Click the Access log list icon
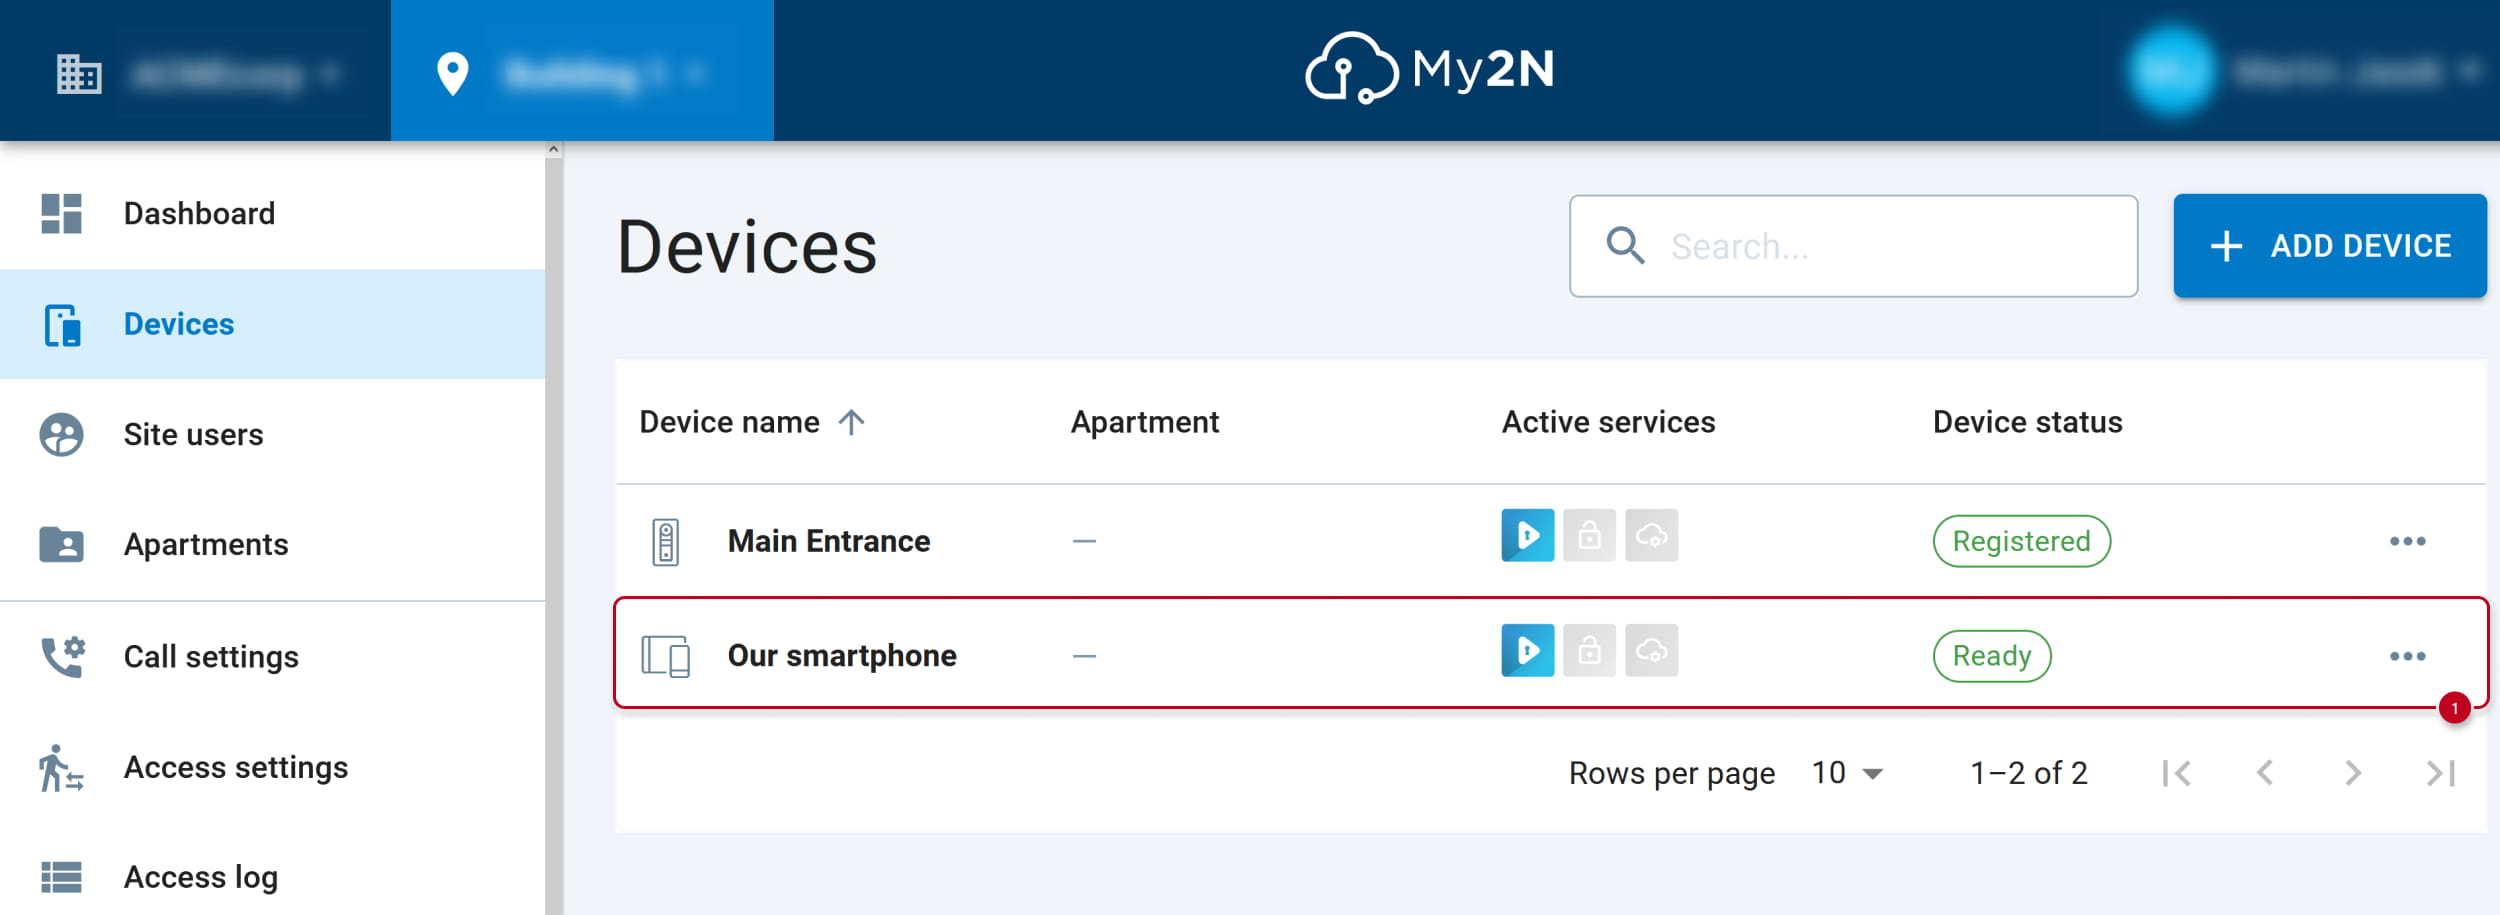The height and width of the screenshot is (915, 2500). (61, 877)
